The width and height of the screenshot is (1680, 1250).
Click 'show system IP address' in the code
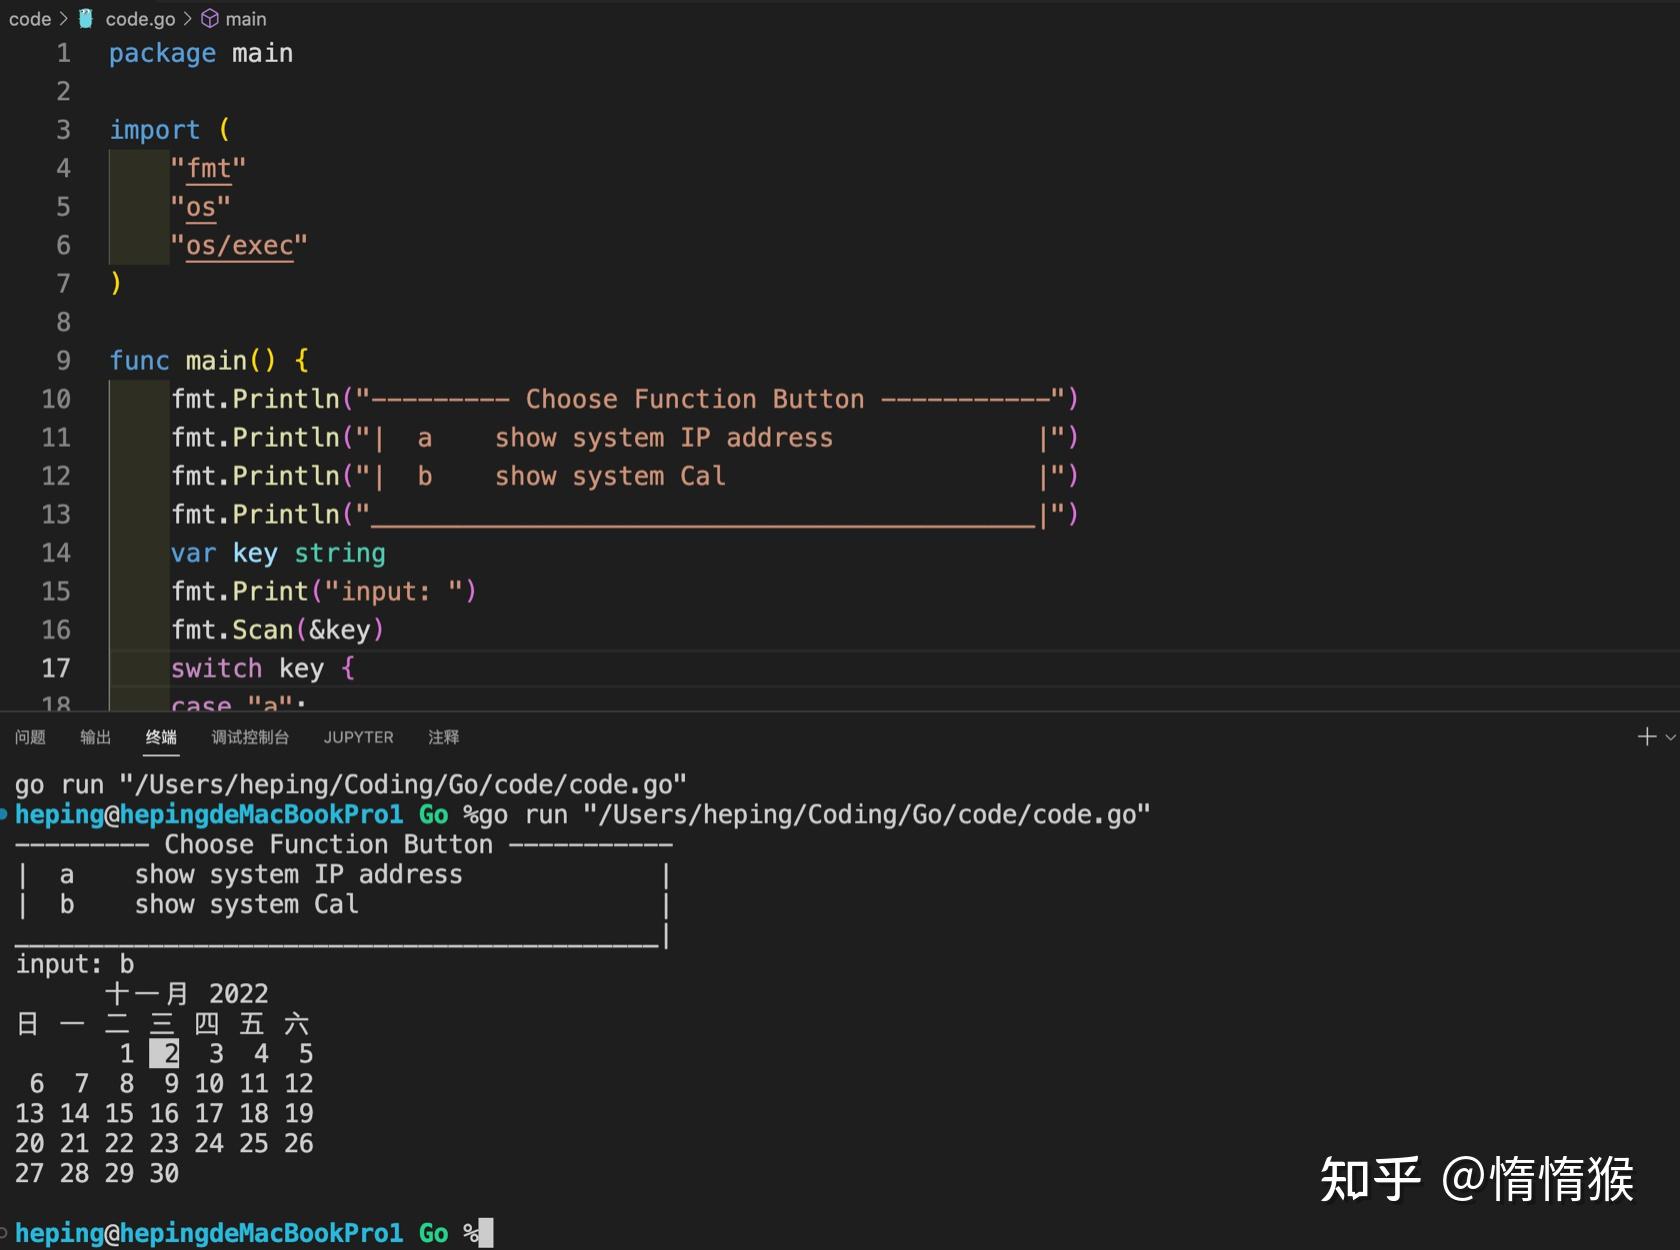click(x=664, y=438)
